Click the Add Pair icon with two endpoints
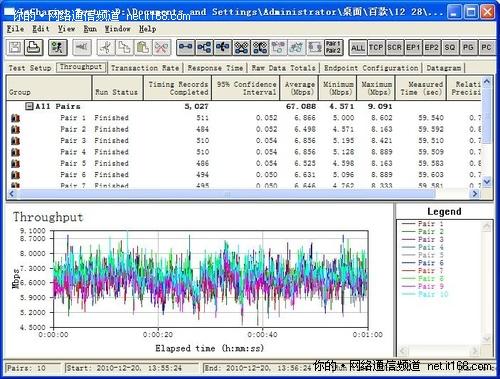 coord(185,47)
